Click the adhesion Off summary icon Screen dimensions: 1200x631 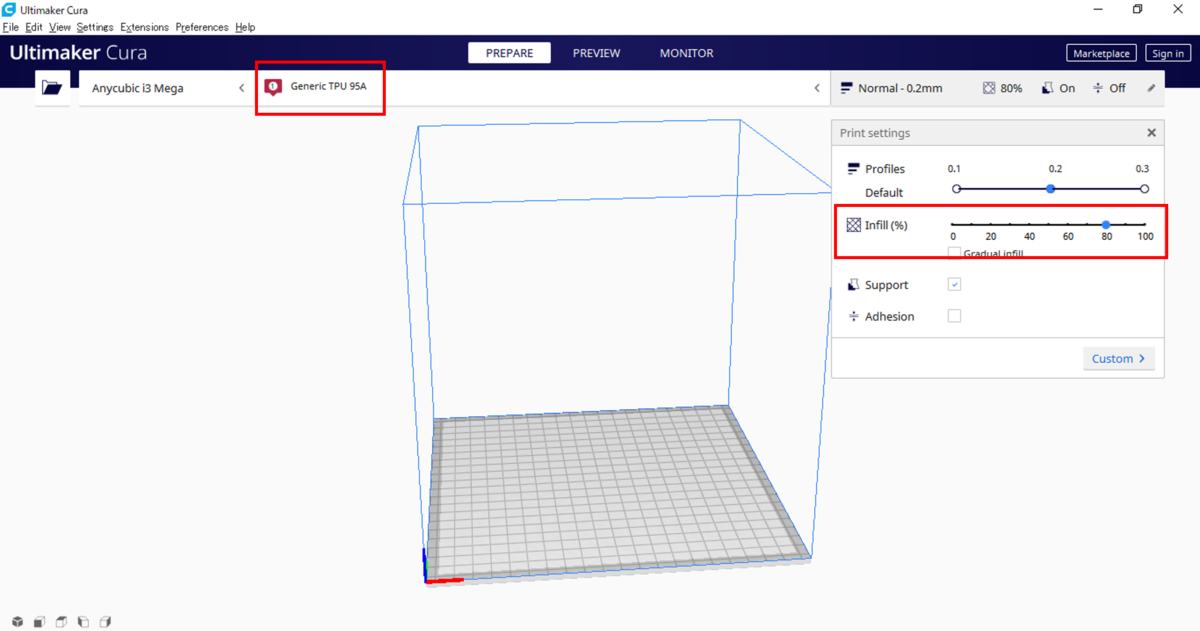coord(1098,88)
